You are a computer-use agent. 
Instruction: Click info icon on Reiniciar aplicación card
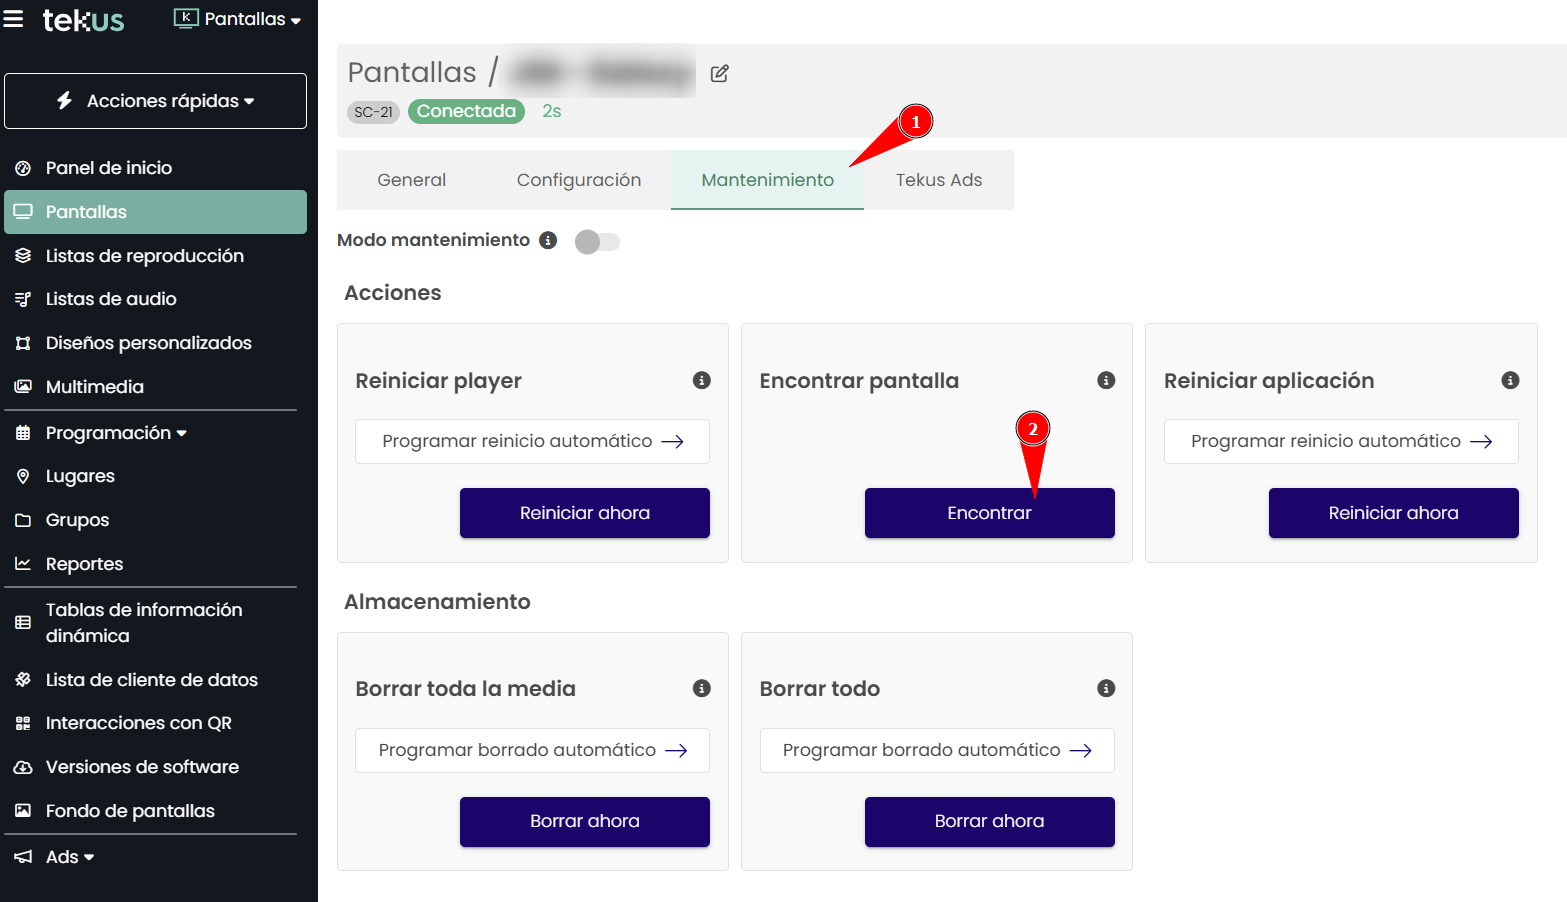pos(1510,380)
